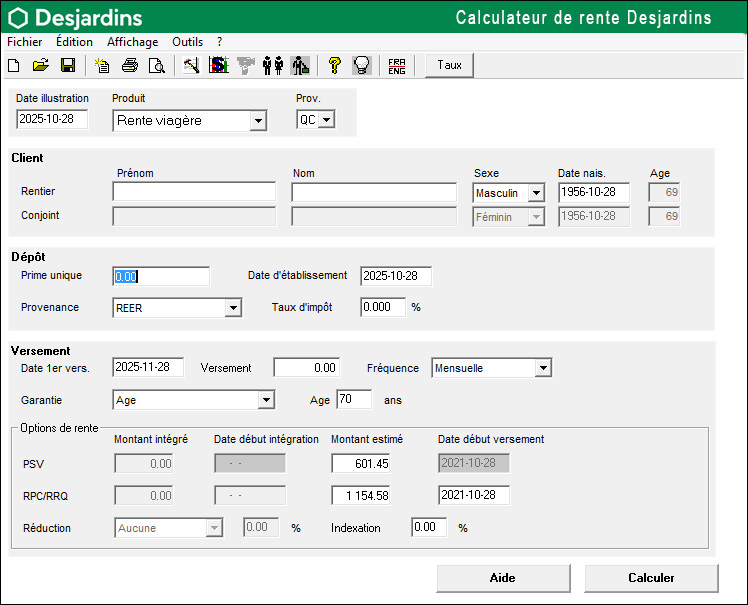748x605 pixels.
Task: Open the Sexe dropdown for Rentier
Action: click(x=536, y=192)
